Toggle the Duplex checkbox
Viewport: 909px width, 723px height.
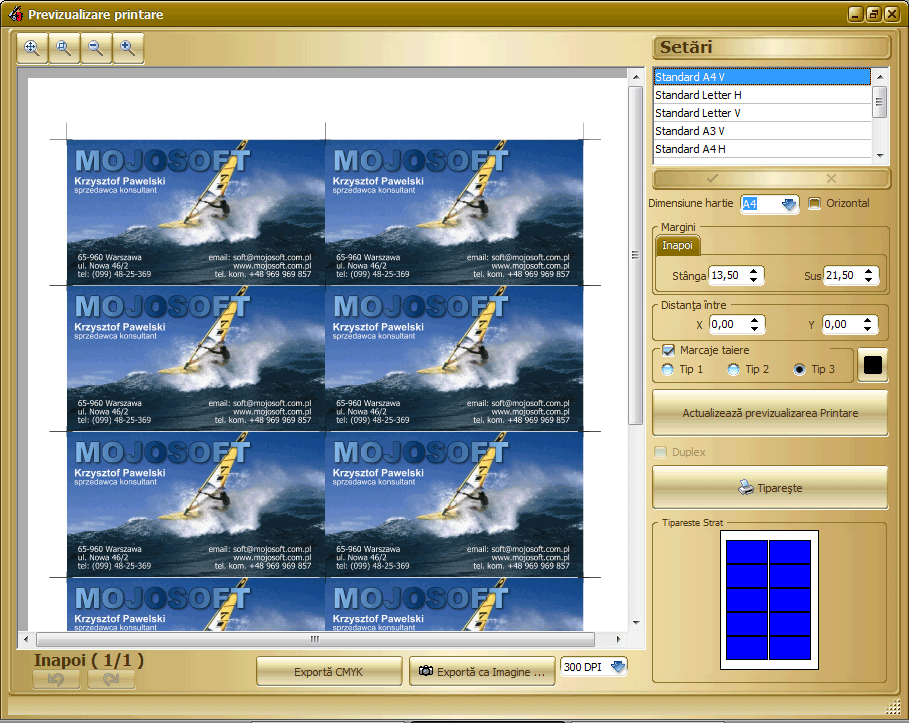click(660, 452)
